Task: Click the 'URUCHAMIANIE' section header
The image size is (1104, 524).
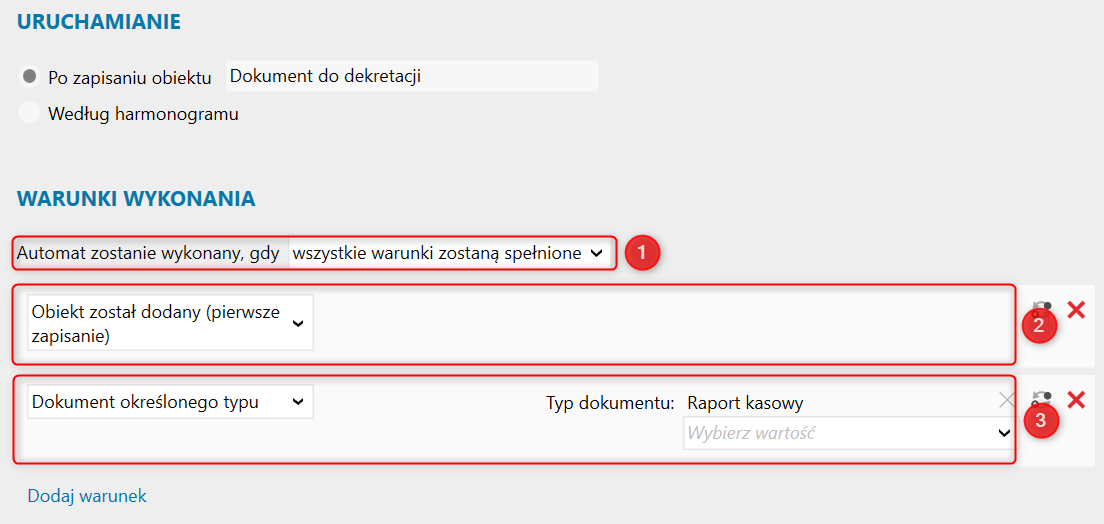Action: [98, 20]
